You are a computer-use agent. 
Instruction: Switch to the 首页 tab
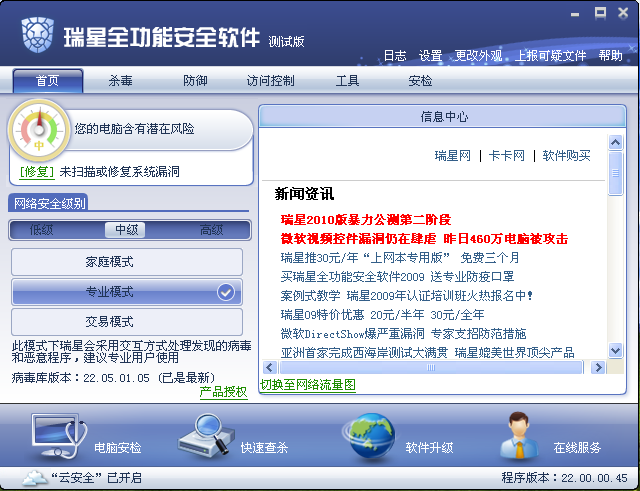pos(48,80)
